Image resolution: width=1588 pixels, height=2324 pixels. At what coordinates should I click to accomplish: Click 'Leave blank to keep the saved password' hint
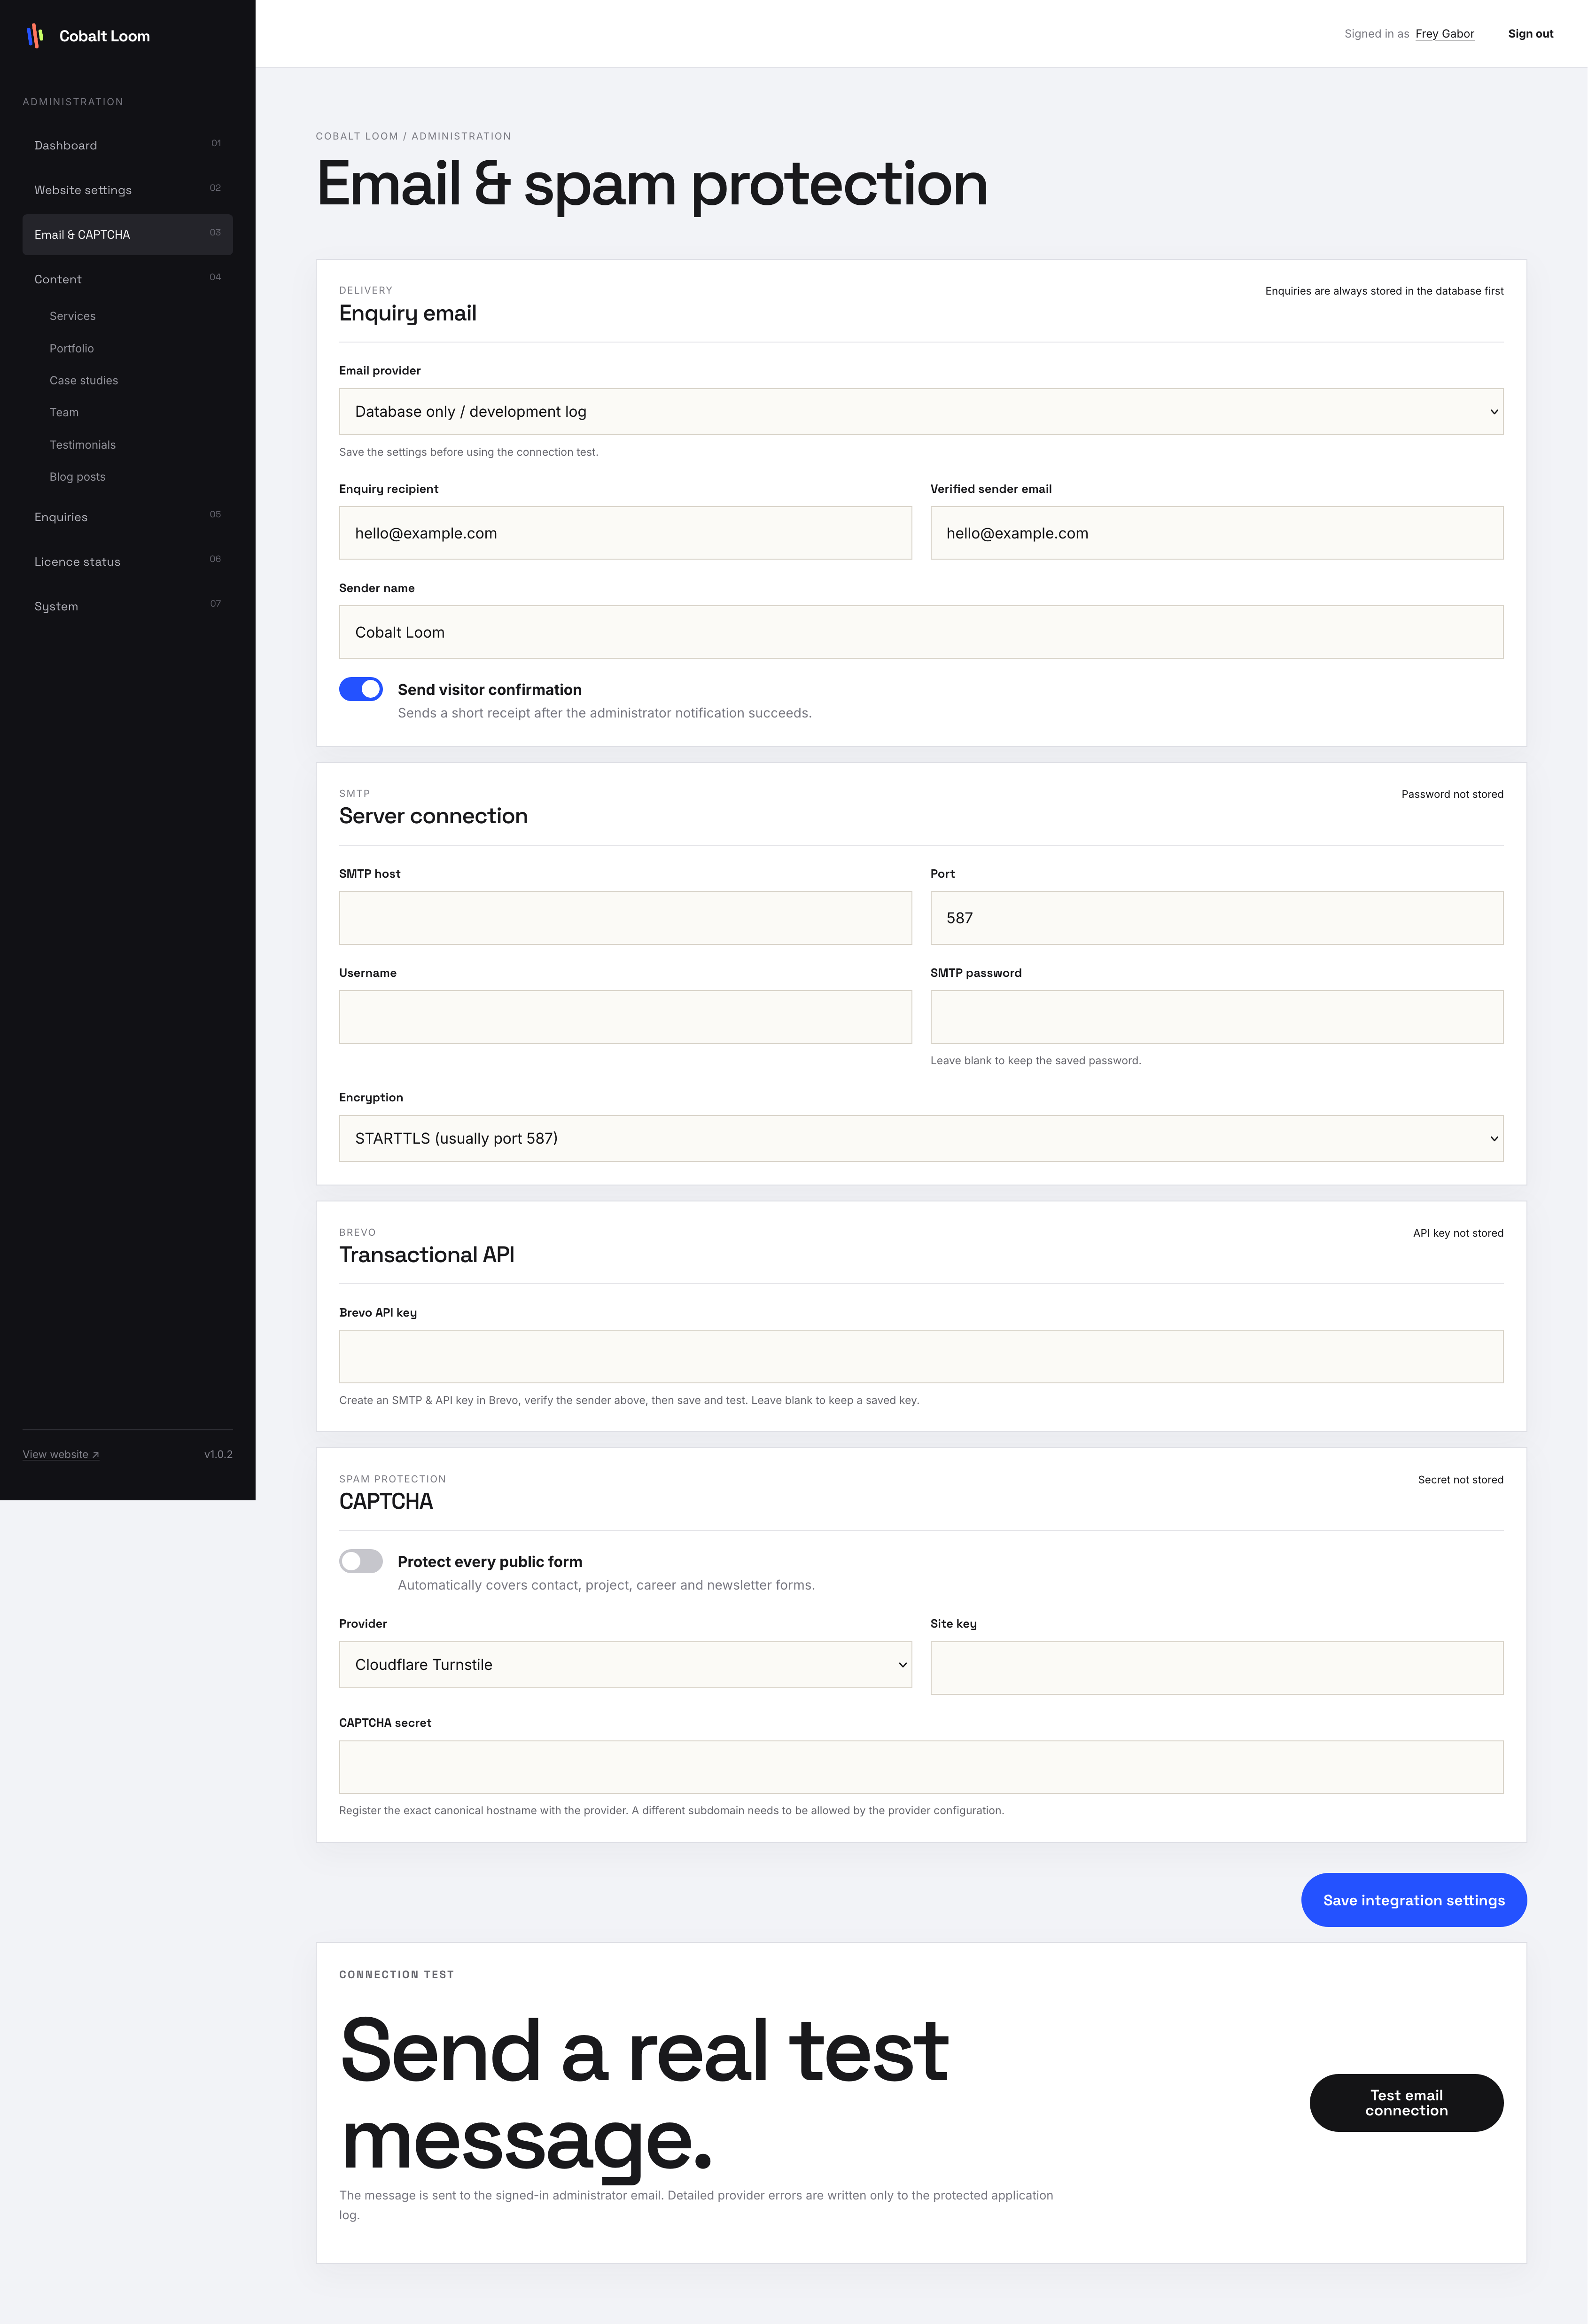1035,1061
